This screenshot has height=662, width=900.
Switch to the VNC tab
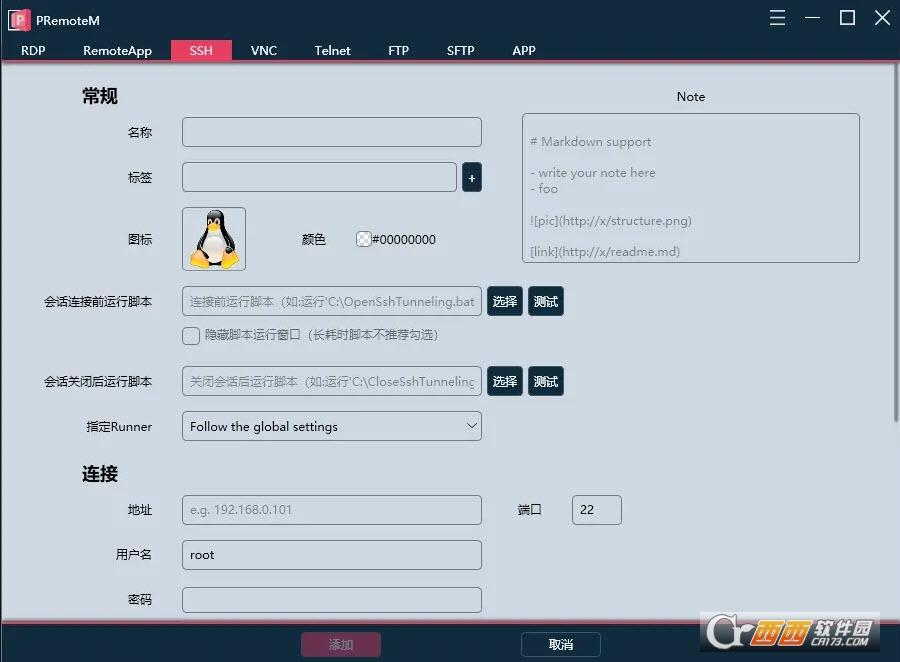point(264,51)
